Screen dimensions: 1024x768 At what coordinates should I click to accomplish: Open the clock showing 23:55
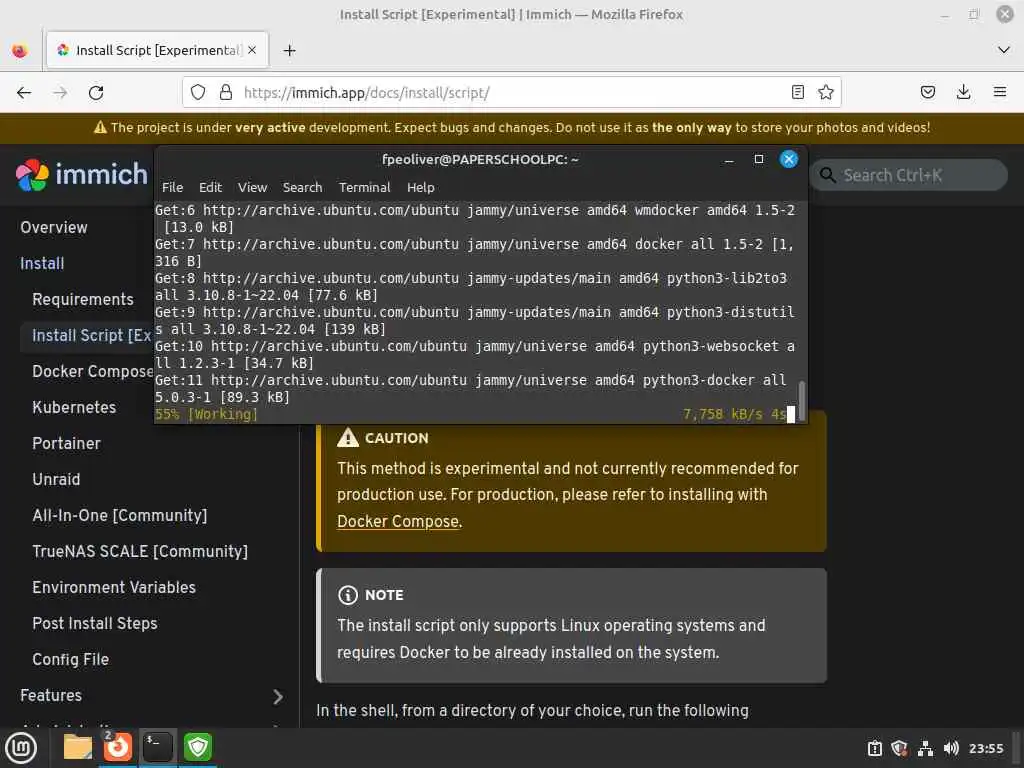point(985,748)
